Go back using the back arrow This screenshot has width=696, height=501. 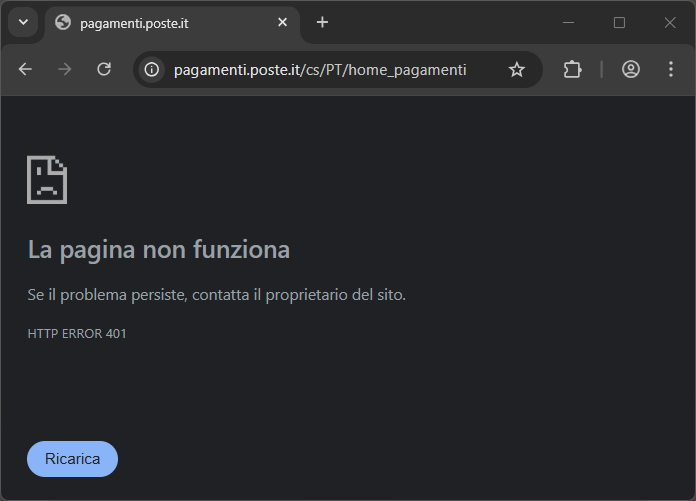tap(25, 69)
